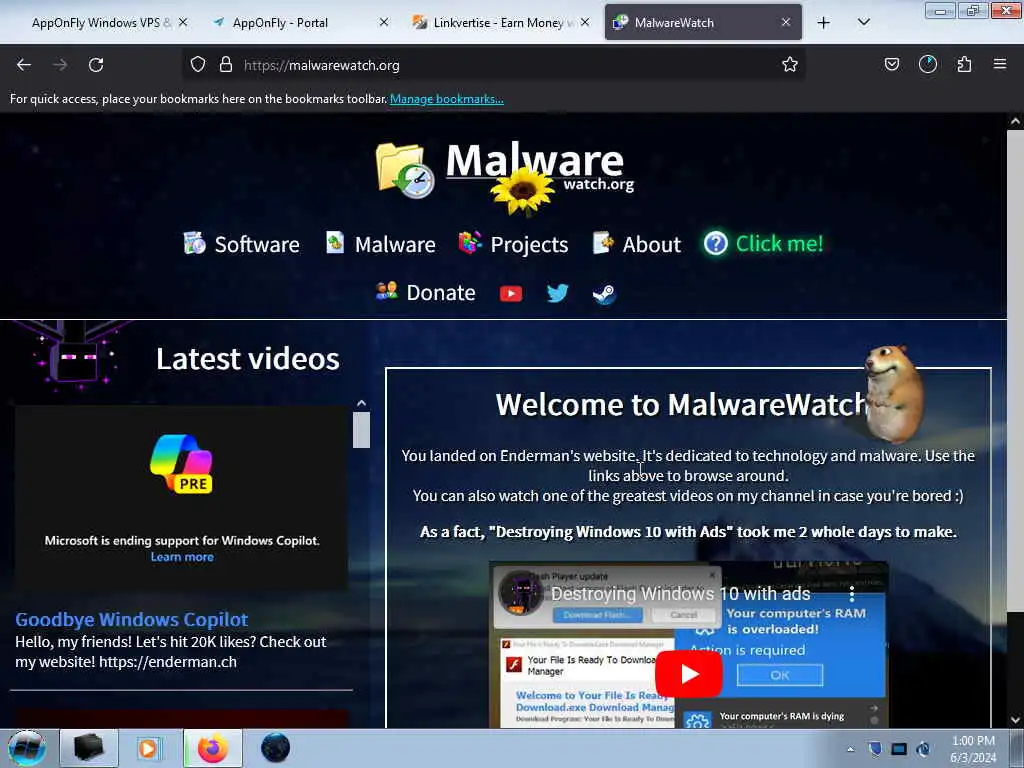Click the shield icon in system tray
This screenshot has height=768, width=1024.
875,749
